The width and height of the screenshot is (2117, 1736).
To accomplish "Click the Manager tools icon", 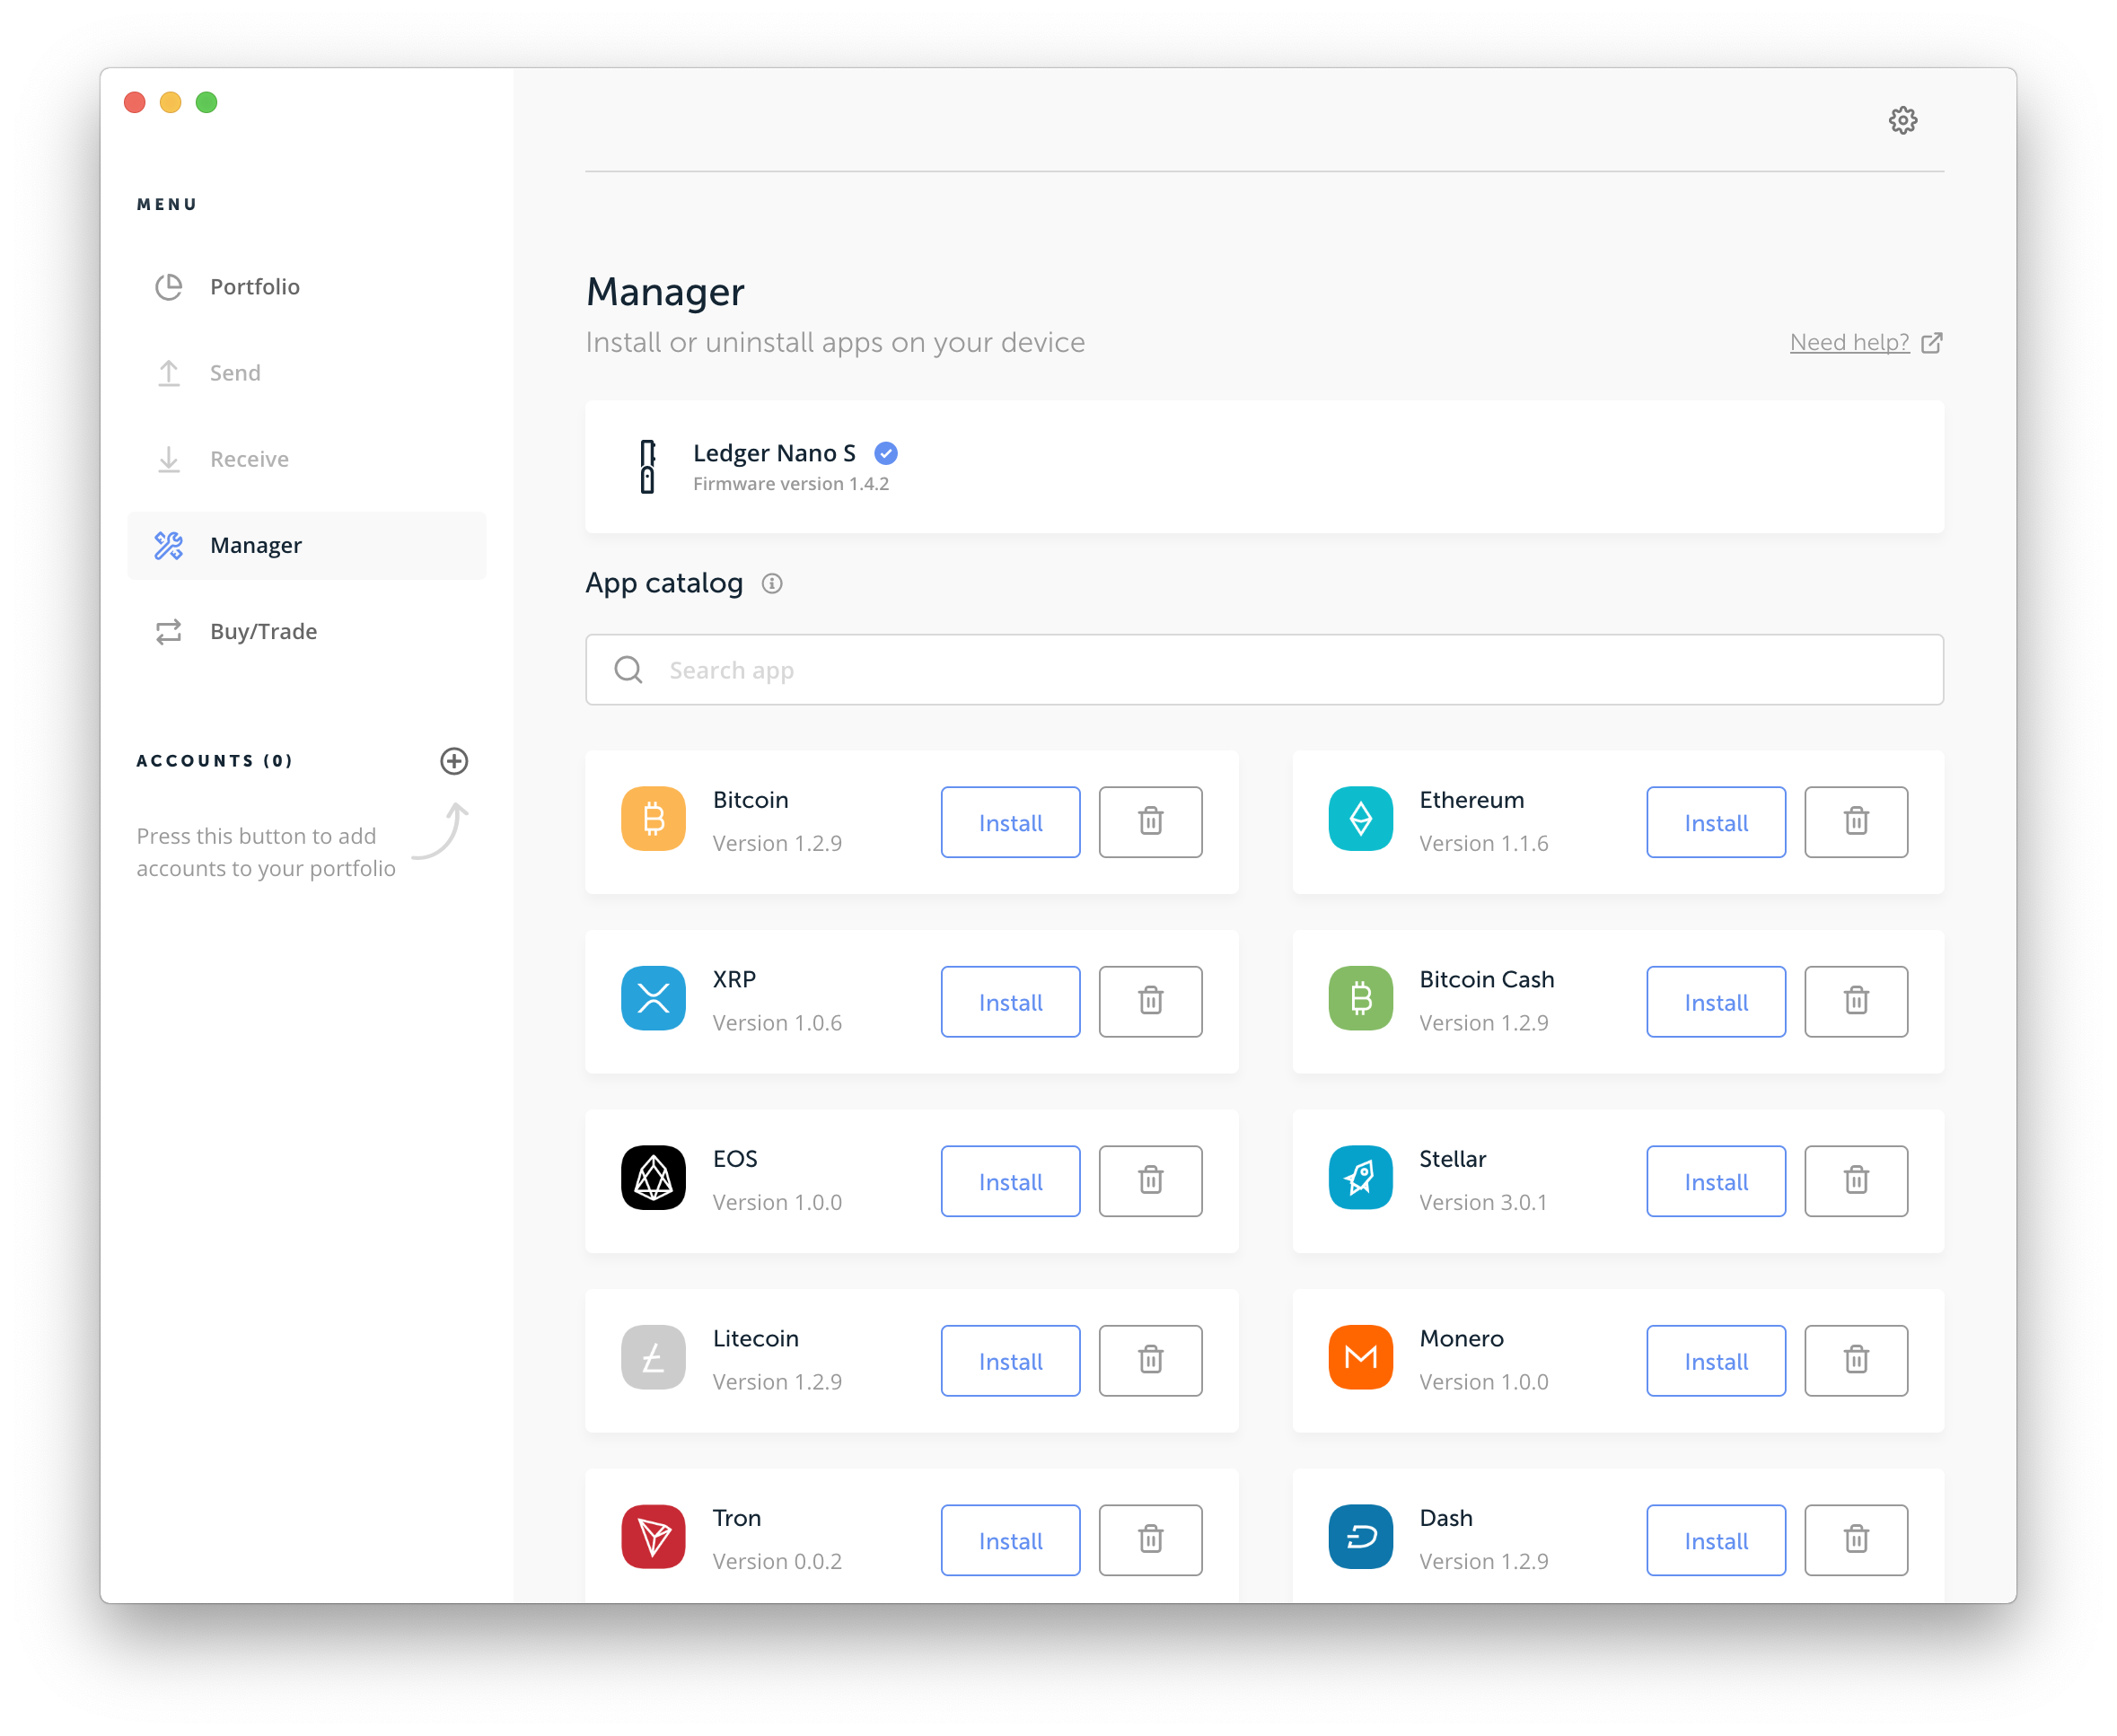I will [168, 545].
